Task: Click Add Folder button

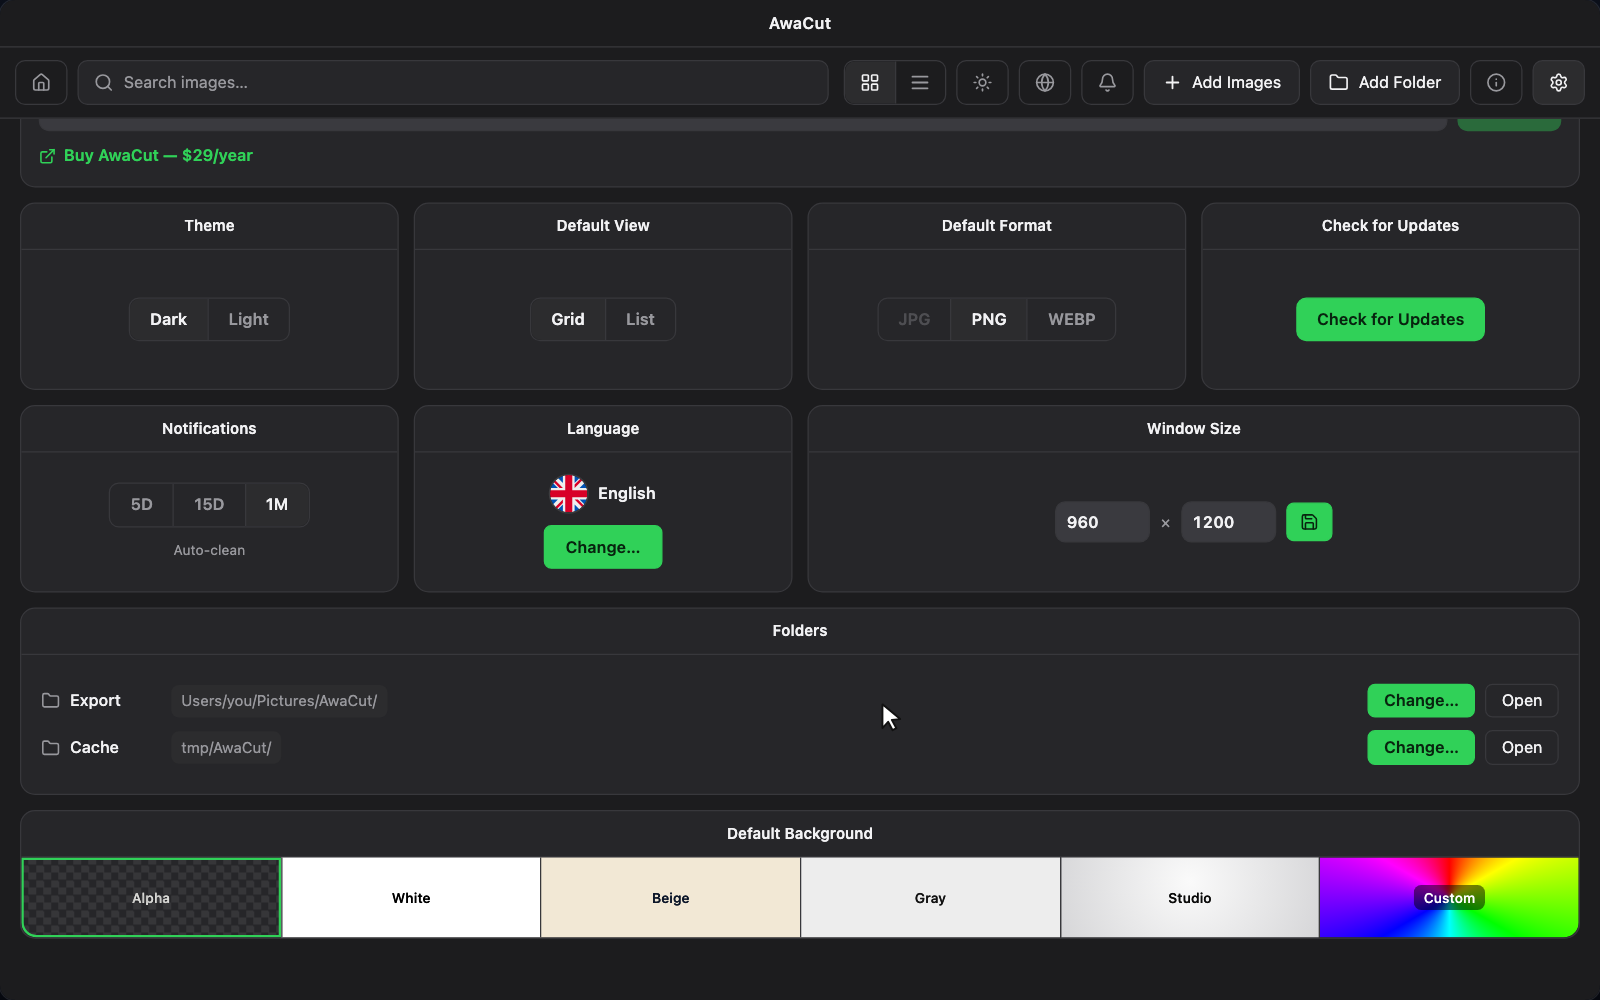Action: click(x=1385, y=83)
